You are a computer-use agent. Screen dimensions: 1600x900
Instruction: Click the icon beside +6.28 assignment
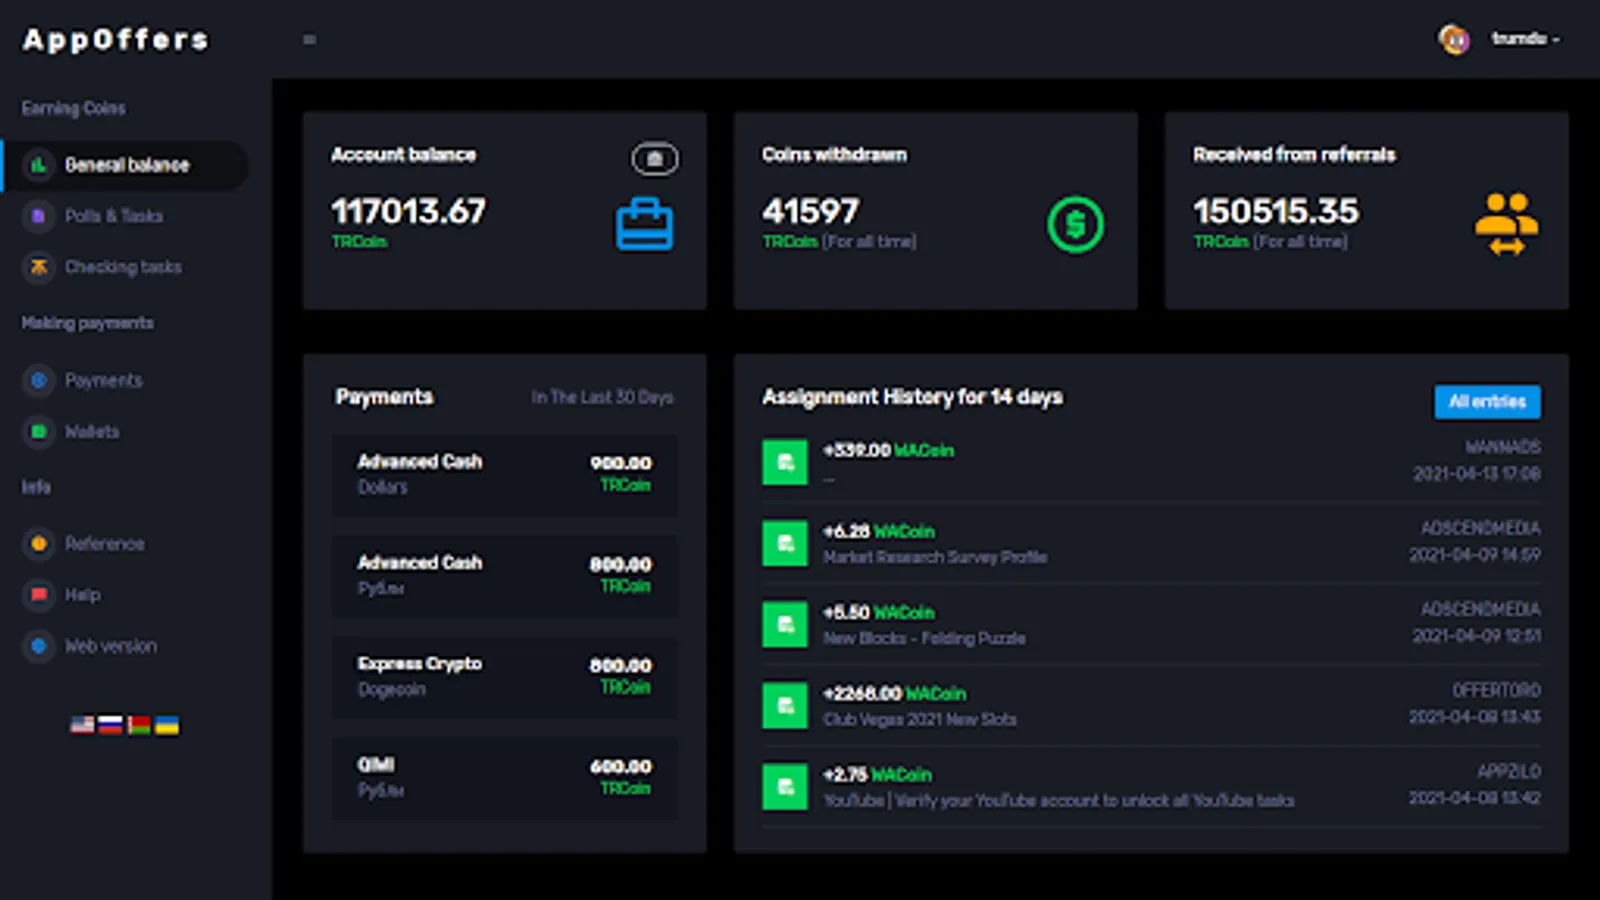785,543
